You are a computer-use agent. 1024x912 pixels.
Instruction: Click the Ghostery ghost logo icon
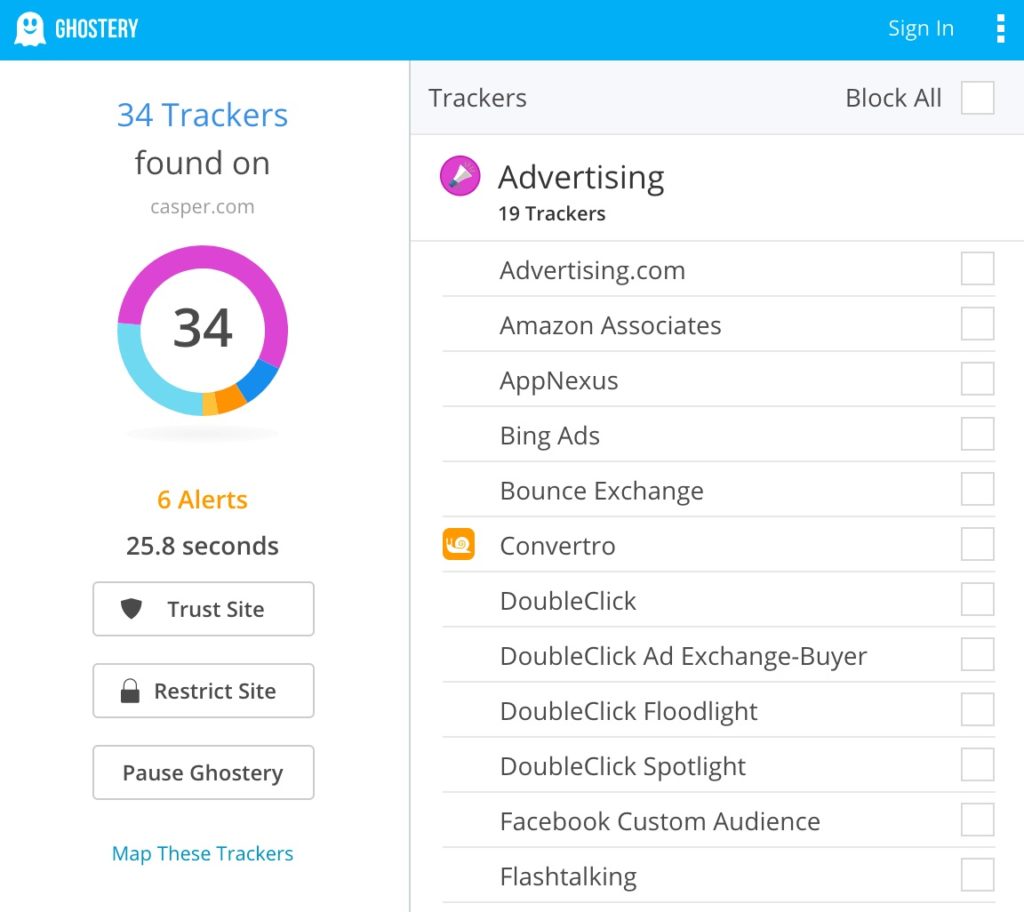pyautogui.click(x=30, y=29)
